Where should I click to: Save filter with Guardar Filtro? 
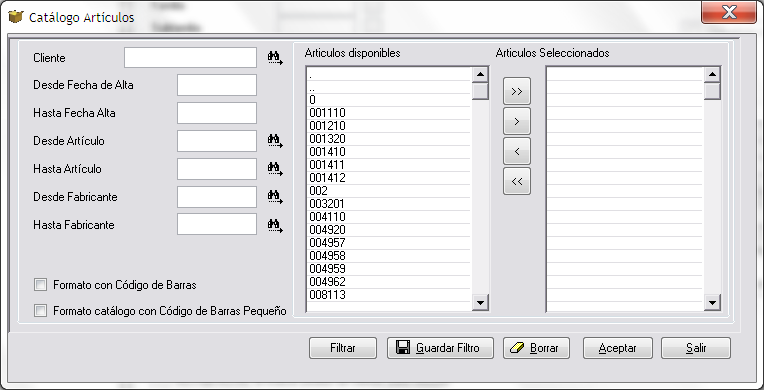440,348
